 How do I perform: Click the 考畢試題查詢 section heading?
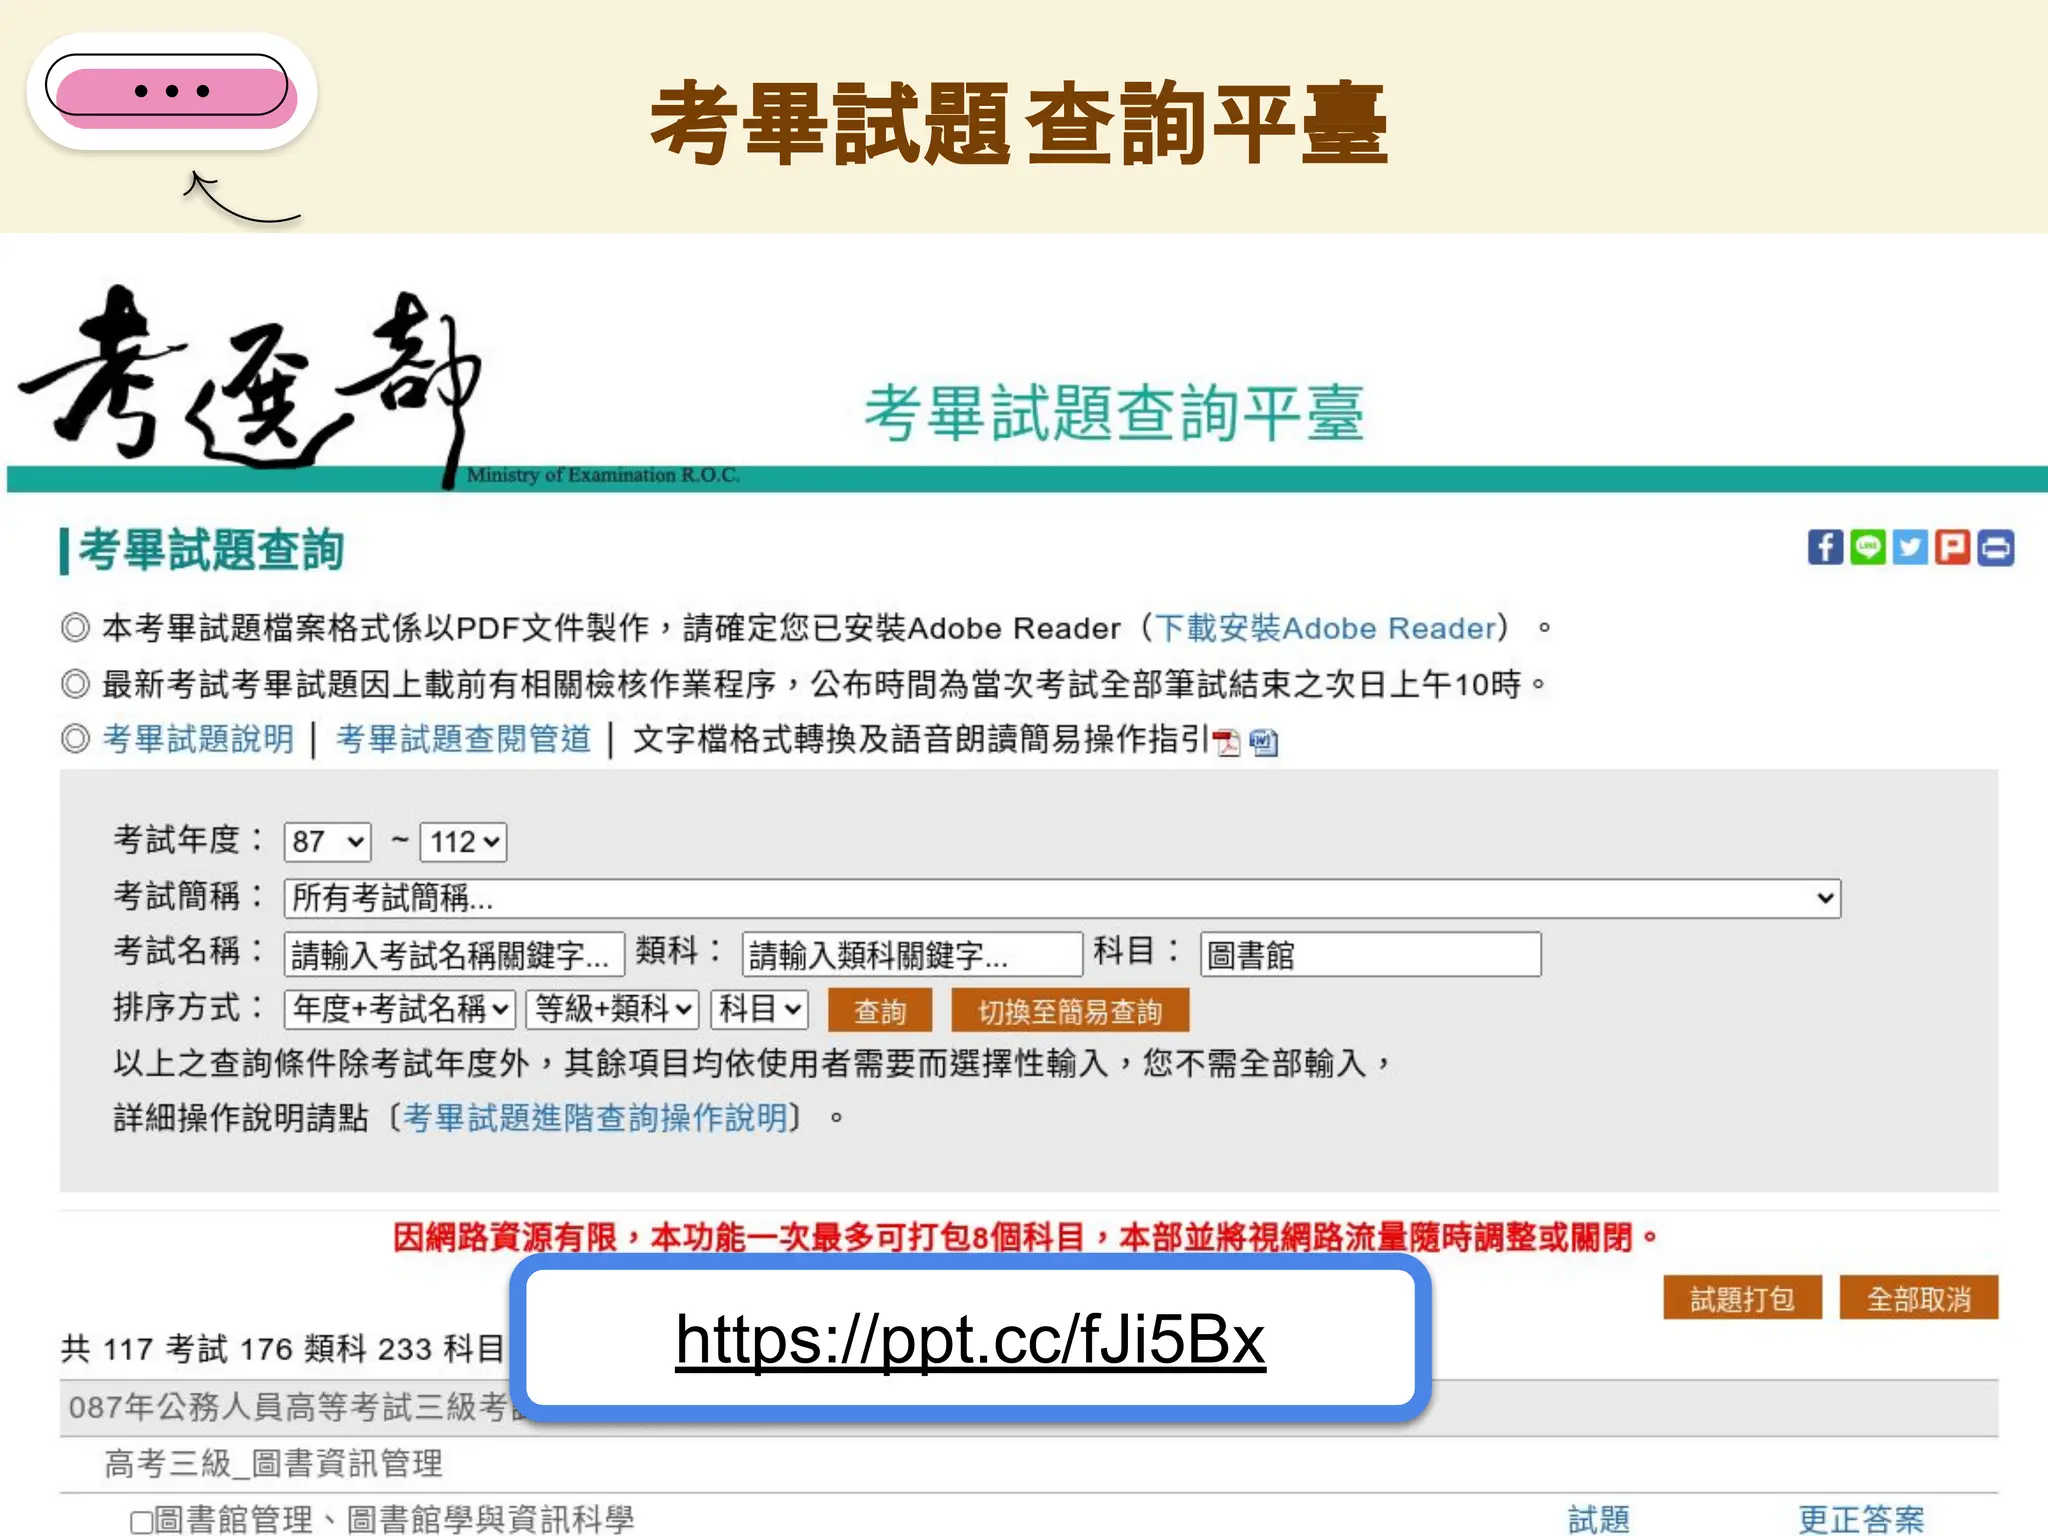pos(211,550)
